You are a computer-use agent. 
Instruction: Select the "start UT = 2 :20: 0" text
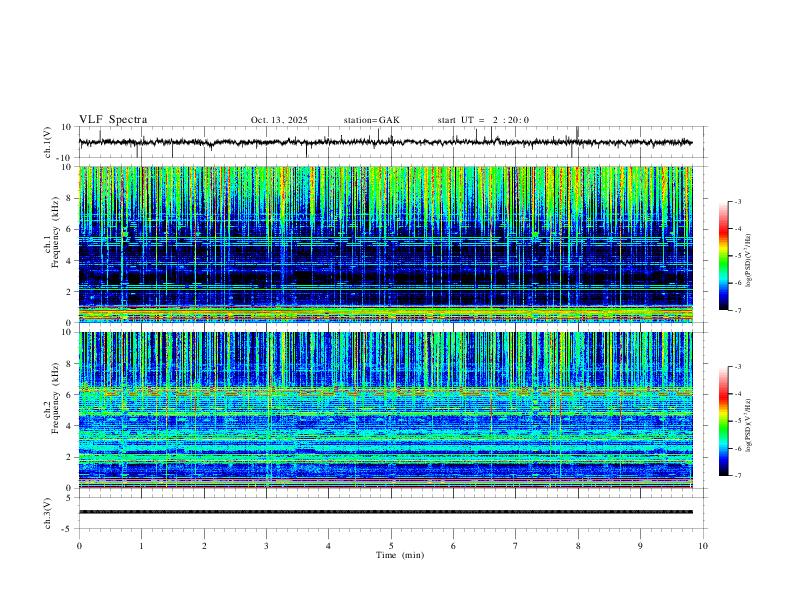pos(483,120)
